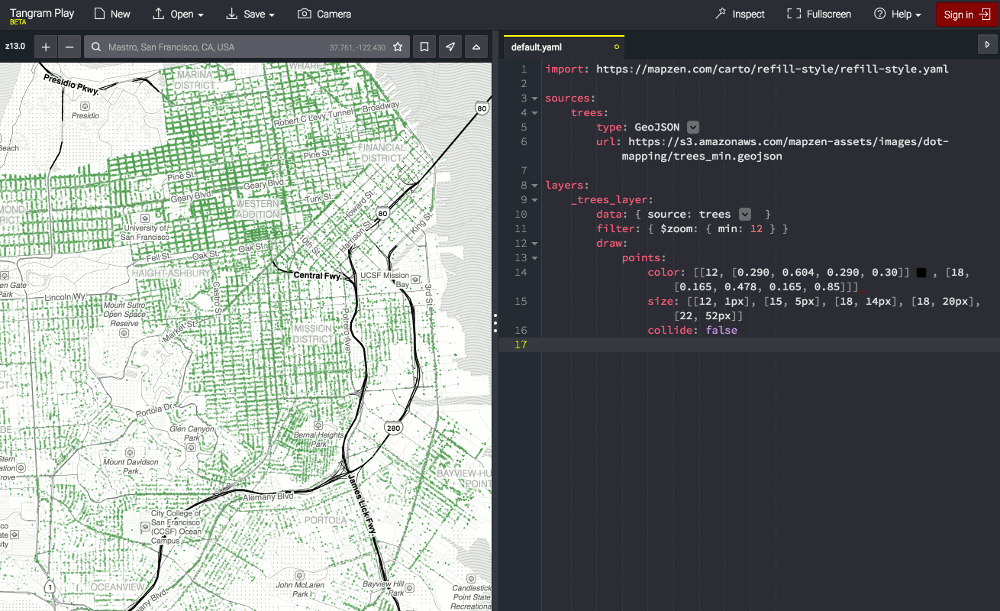Click 'MISSION DISTRICT' label on map
Image resolution: width=1000 pixels, height=611 pixels.
coord(312,334)
